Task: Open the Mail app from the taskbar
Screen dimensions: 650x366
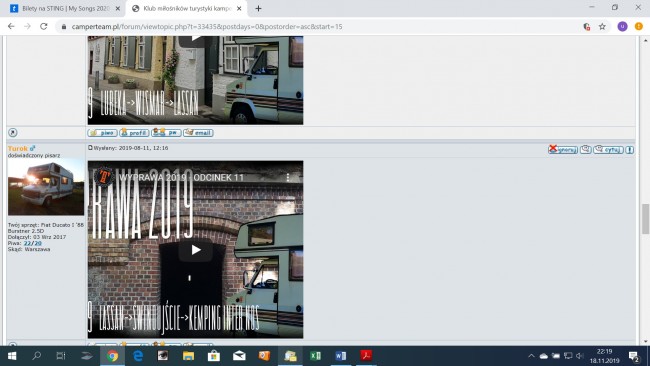Action: [x=239, y=356]
